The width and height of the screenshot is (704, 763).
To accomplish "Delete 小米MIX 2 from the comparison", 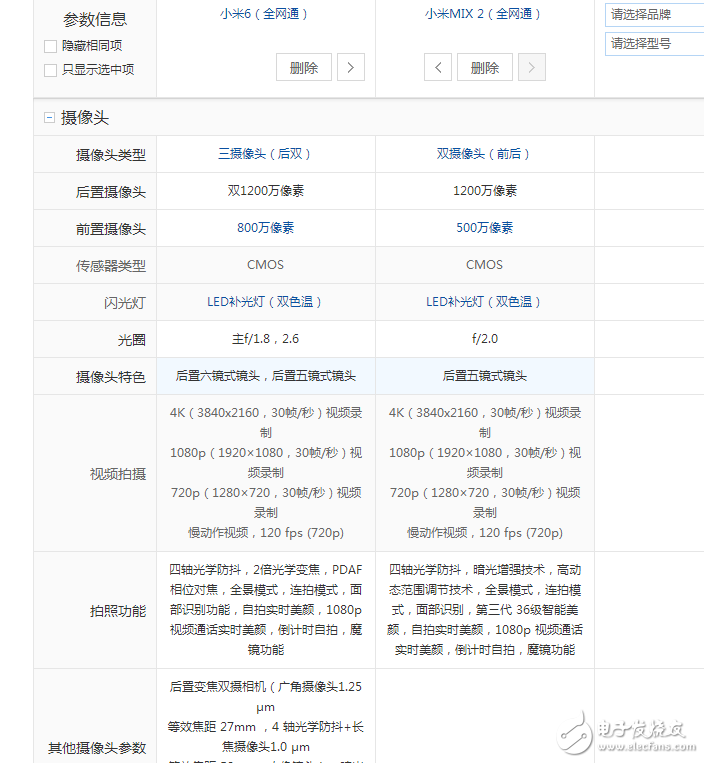I will pyautogui.click(x=485, y=67).
